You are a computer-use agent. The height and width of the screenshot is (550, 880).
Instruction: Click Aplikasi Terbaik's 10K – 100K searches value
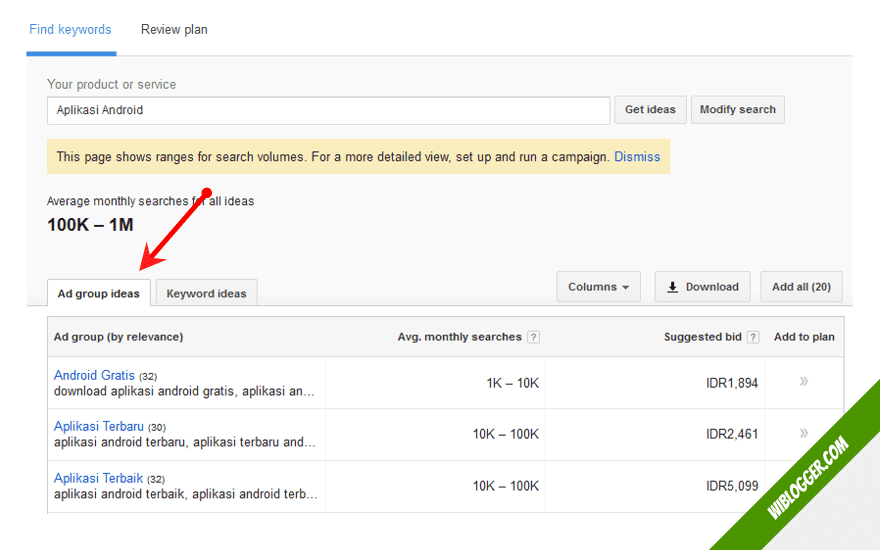[x=506, y=486]
